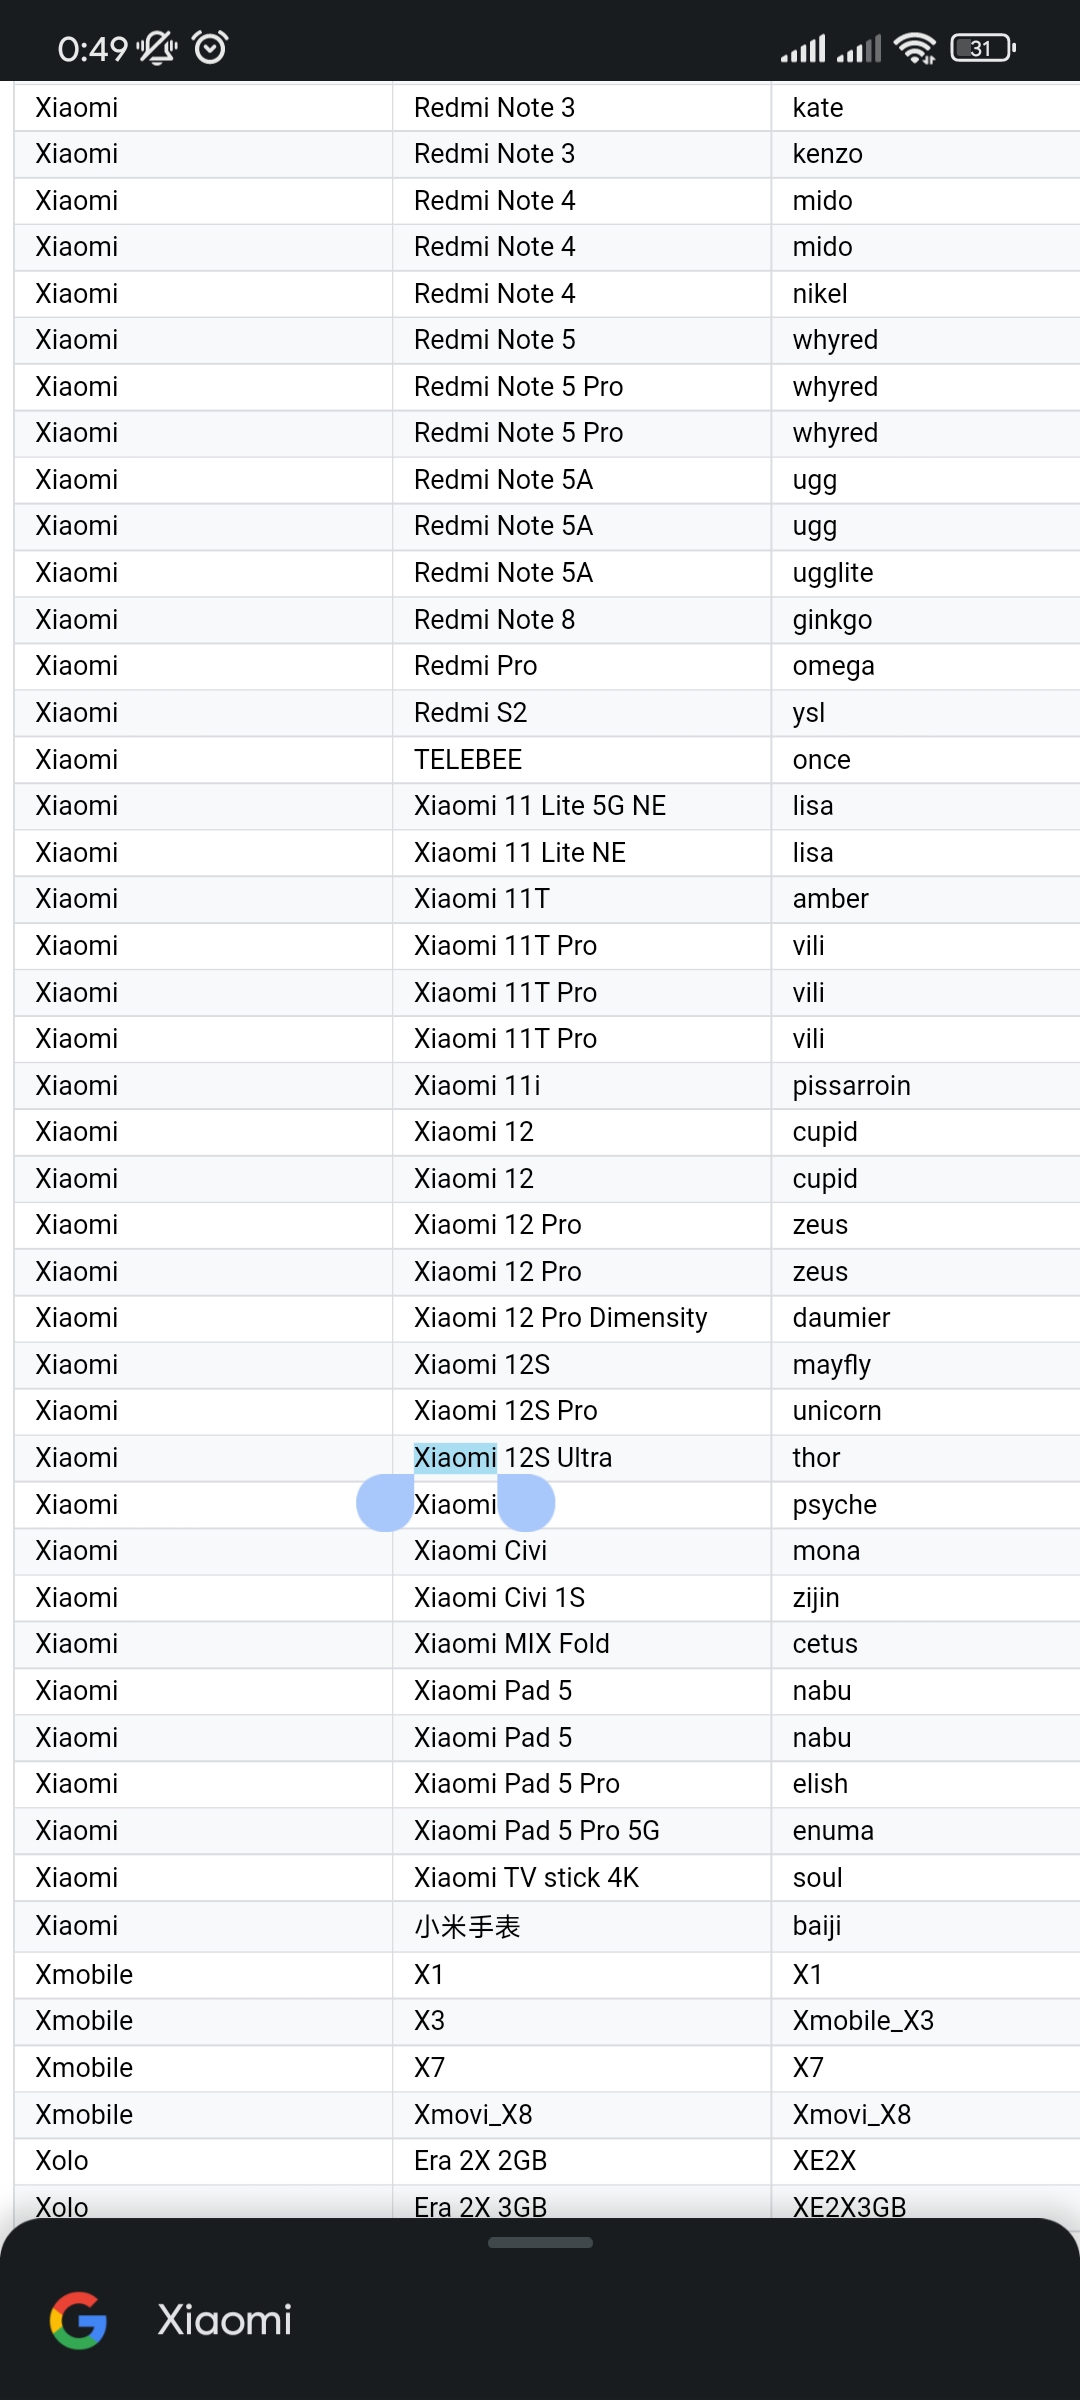Tap the highlighted Xiaomi 12S Ultra cell
1080x2400 pixels.
click(582, 1458)
